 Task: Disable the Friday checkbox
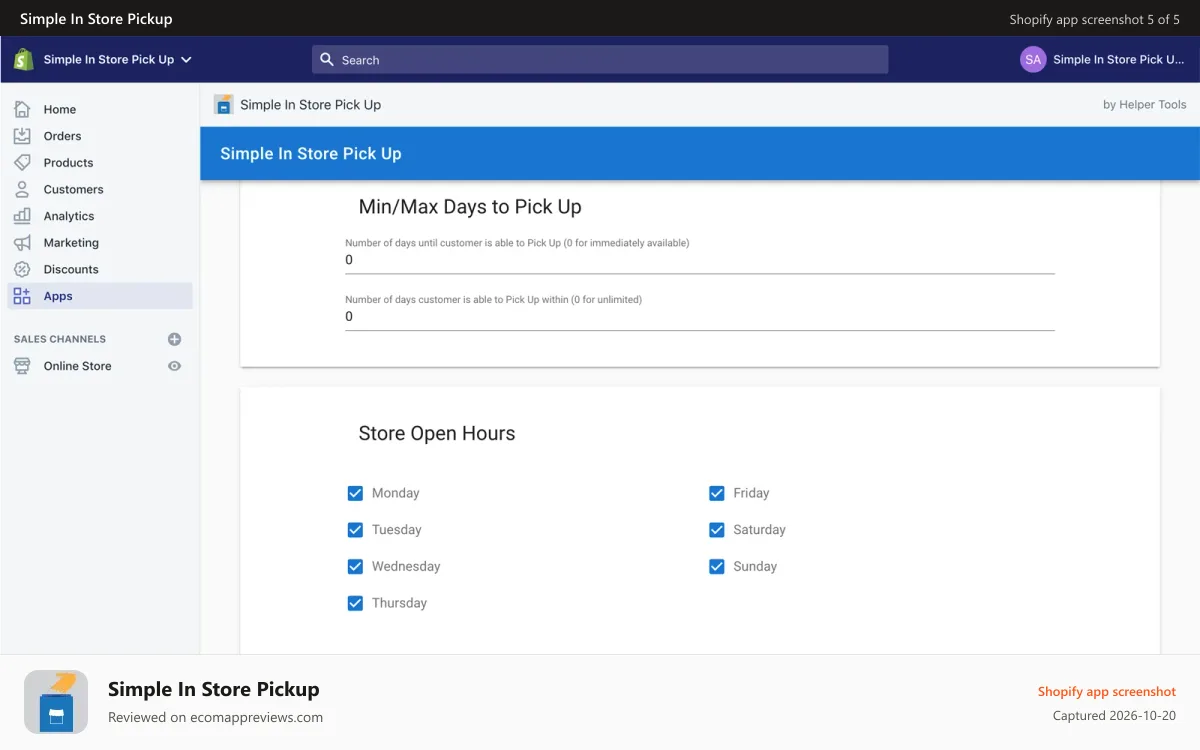(x=716, y=493)
